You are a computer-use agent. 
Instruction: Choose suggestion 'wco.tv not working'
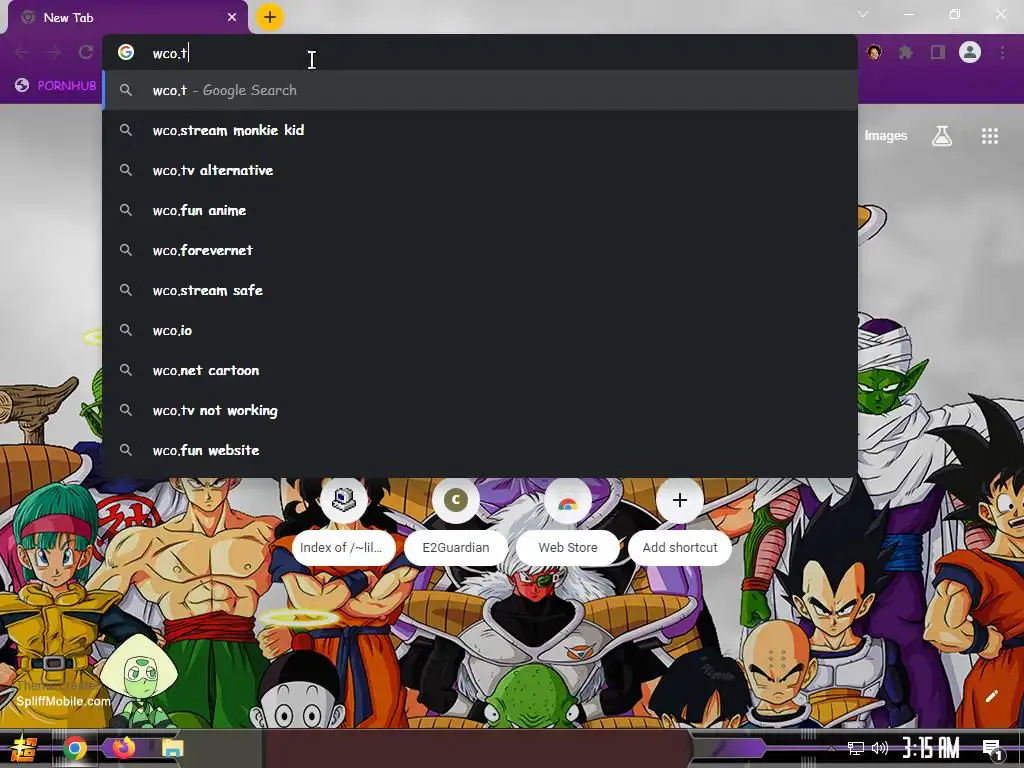[479, 410]
